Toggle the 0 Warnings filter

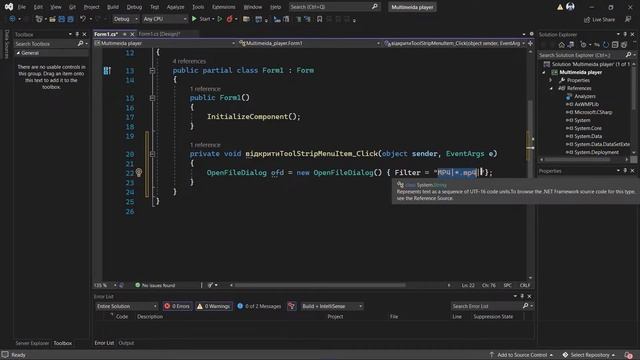[213, 306]
